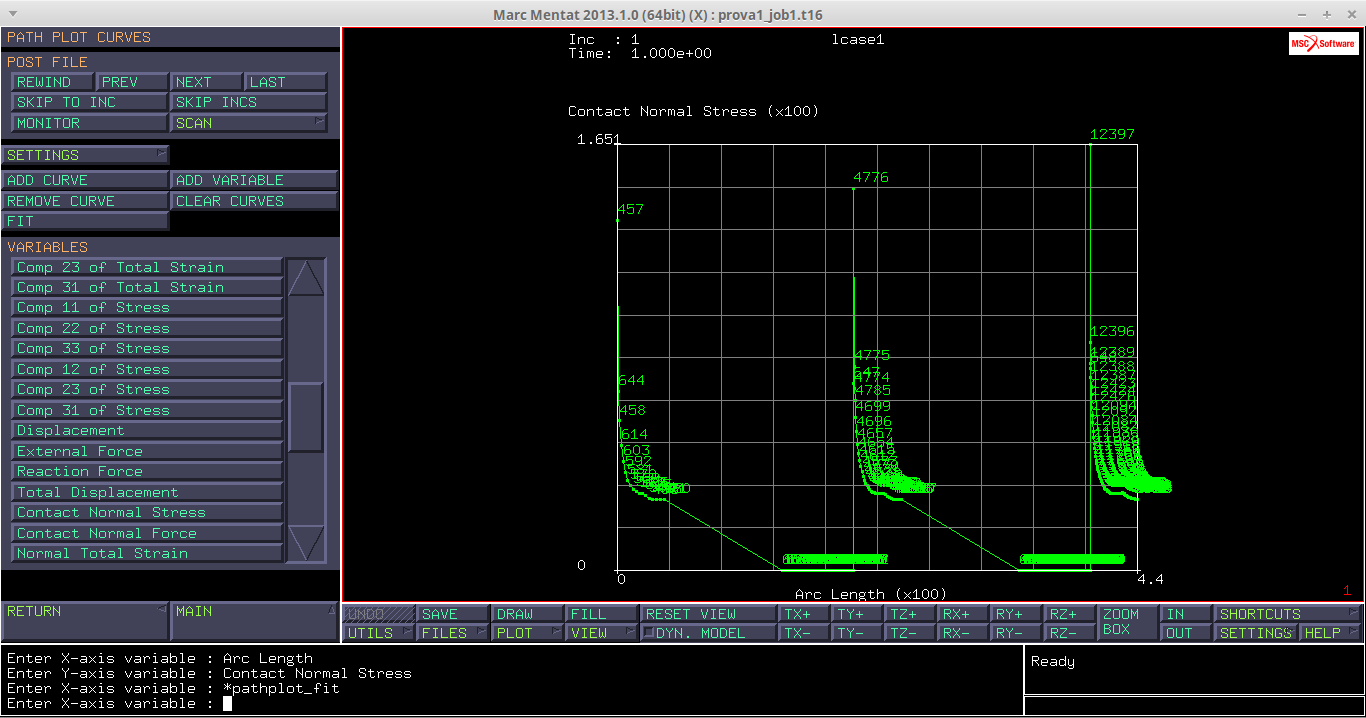Open the UTILS popup menu
The image size is (1366, 718).
pyautogui.click(x=379, y=633)
